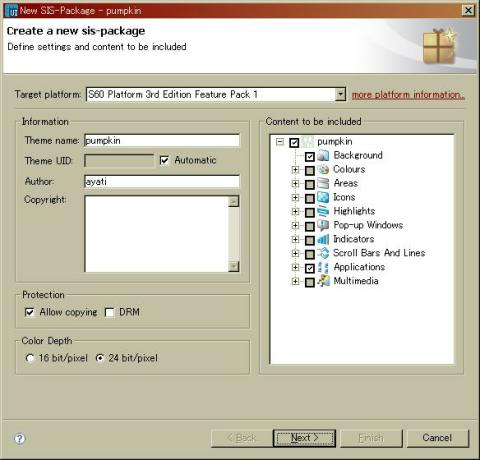Open the context help question mark icon

click(x=20, y=438)
